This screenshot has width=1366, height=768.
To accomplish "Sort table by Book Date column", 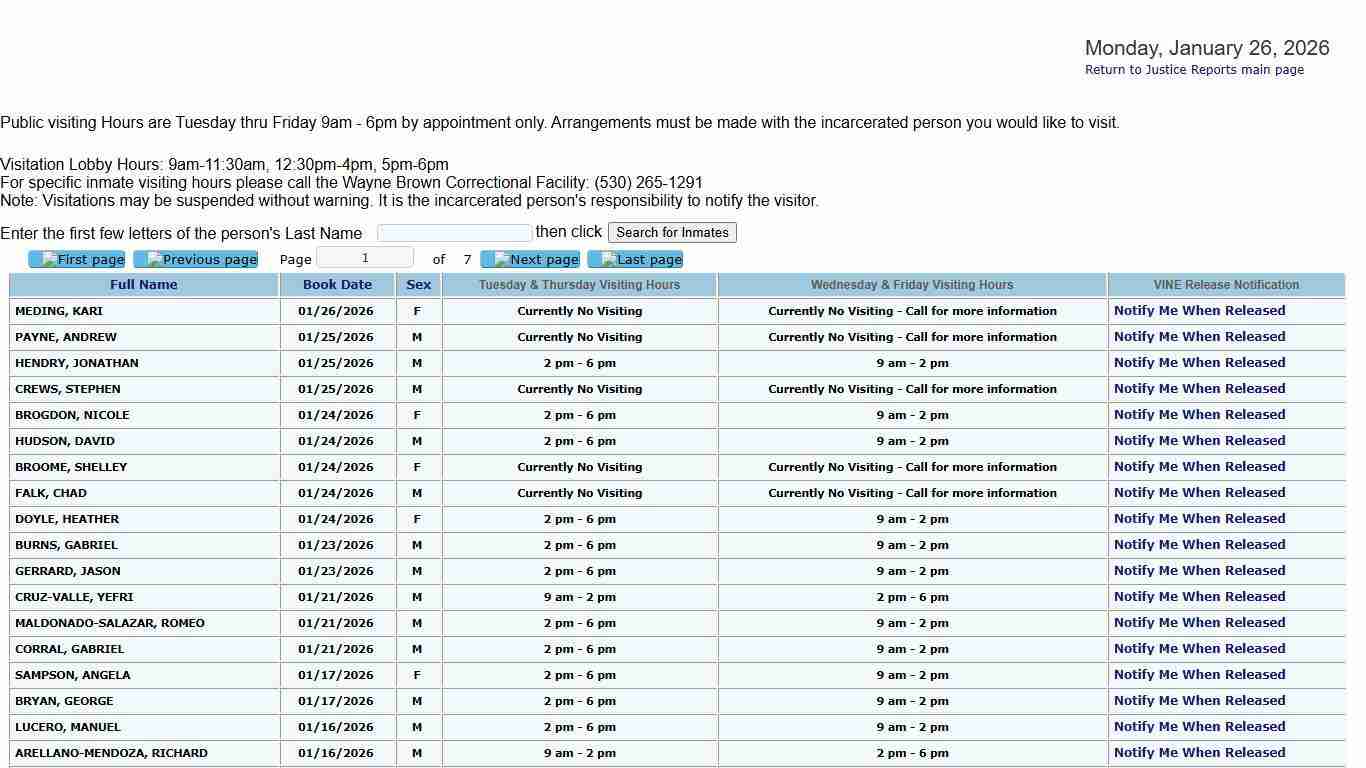I will point(337,285).
